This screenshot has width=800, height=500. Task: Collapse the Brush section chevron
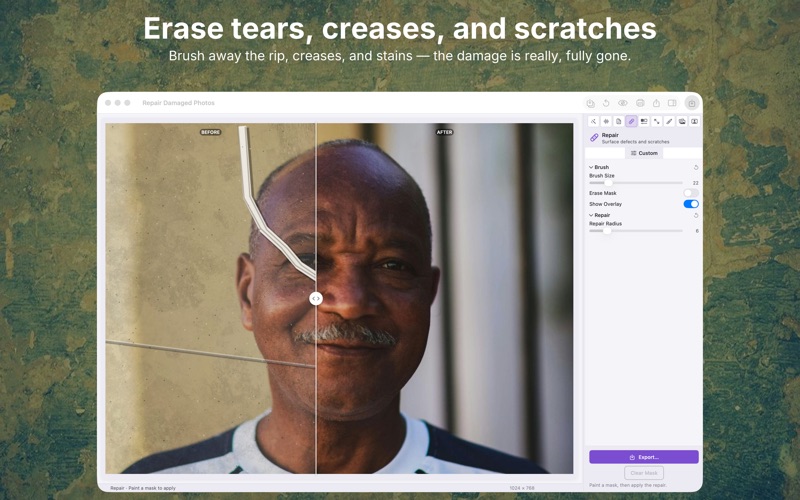[591, 167]
